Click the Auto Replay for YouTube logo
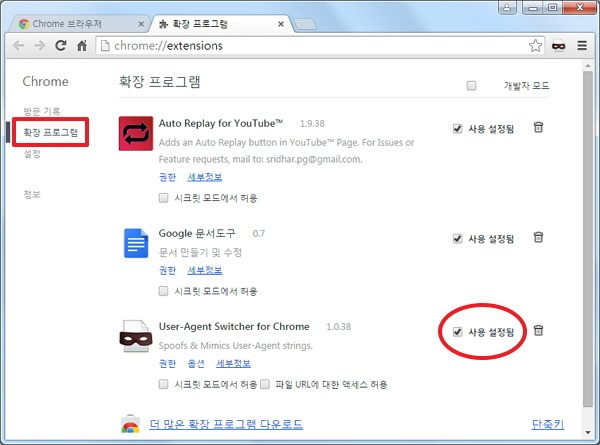 pos(136,134)
